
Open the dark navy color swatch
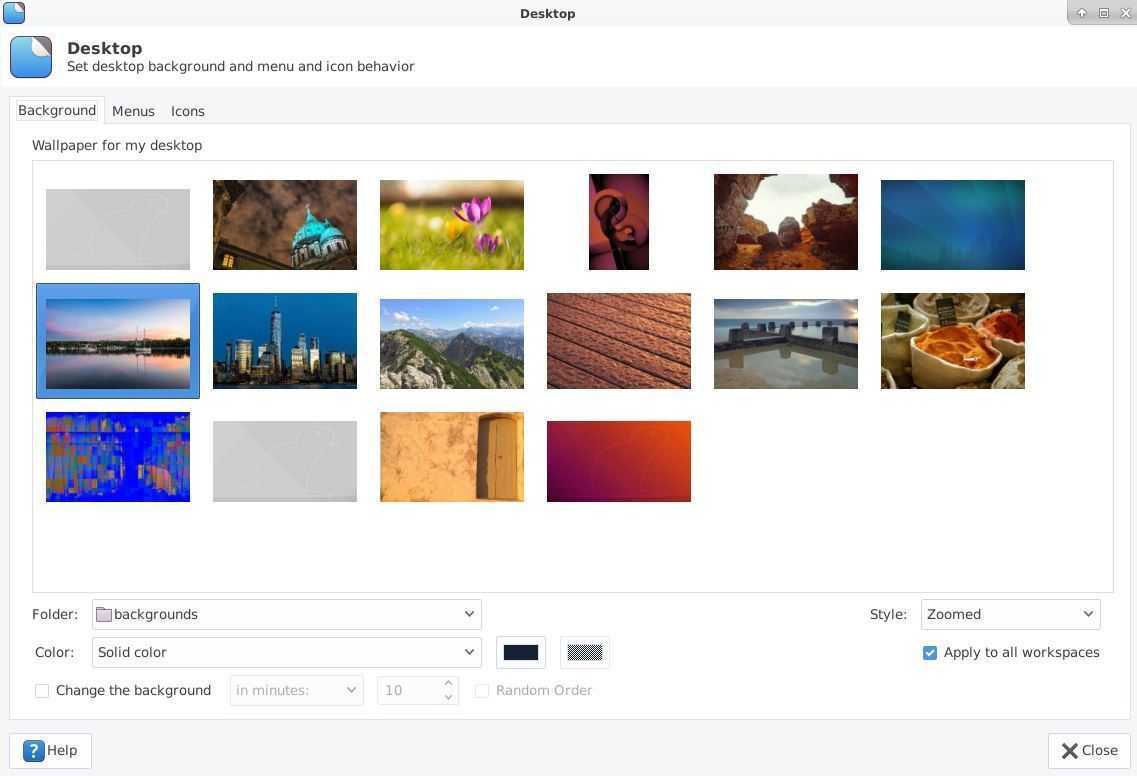tap(520, 653)
